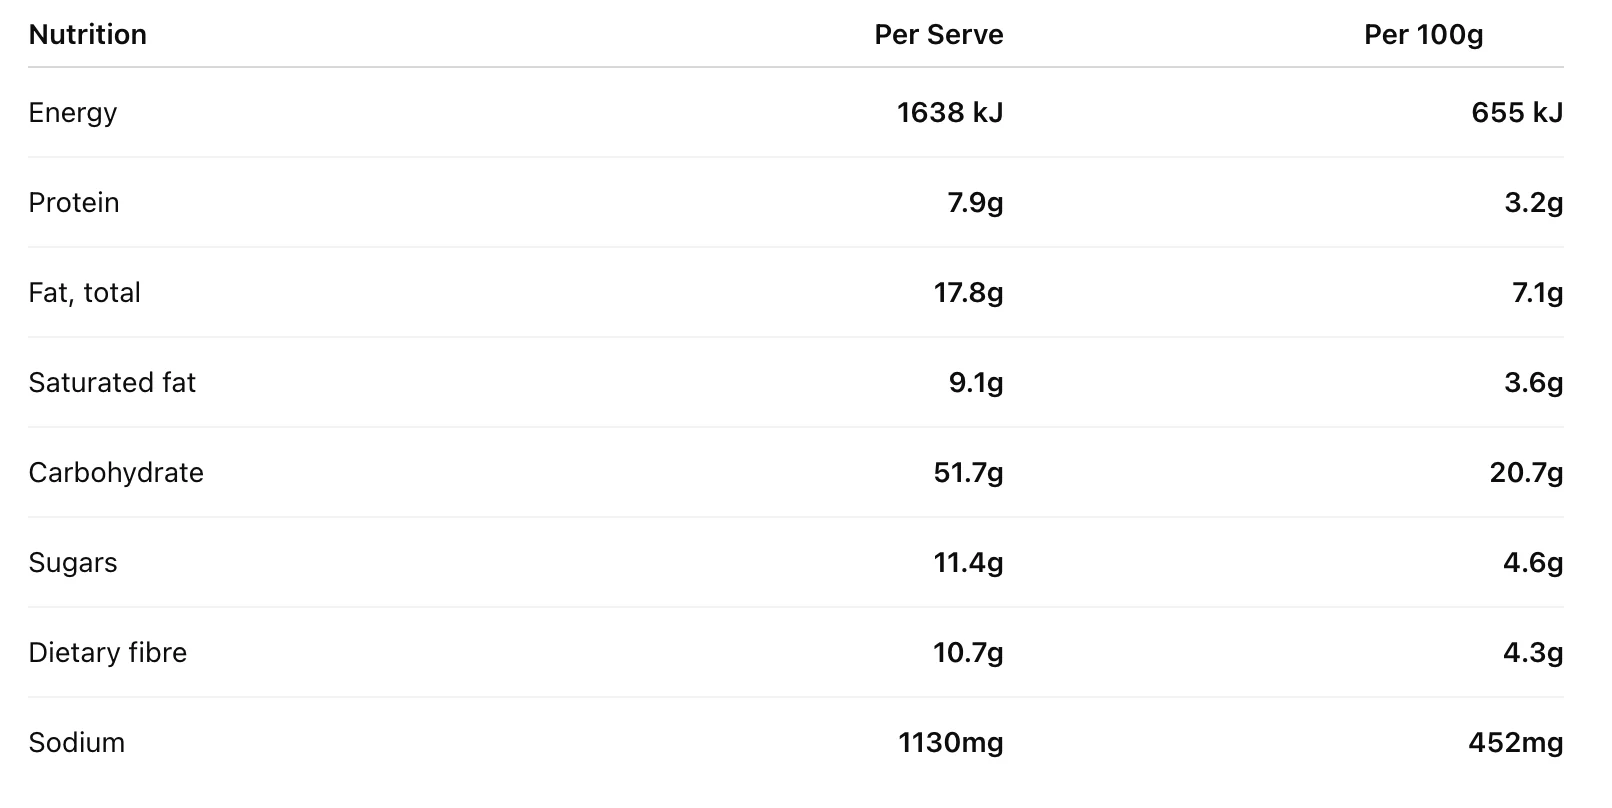Select the Fat, total row label
Image resolution: width=1612 pixels, height=808 pixels.
coord(85,293)
